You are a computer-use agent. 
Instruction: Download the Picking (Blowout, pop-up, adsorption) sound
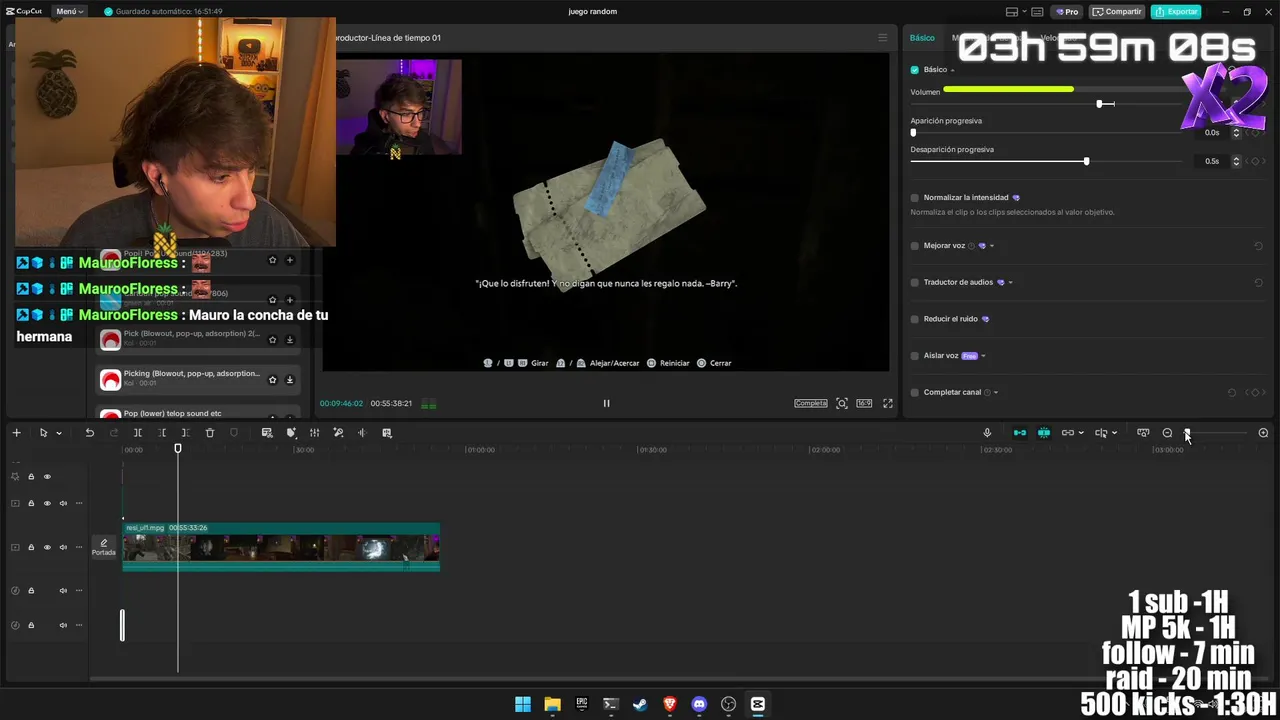290,380
